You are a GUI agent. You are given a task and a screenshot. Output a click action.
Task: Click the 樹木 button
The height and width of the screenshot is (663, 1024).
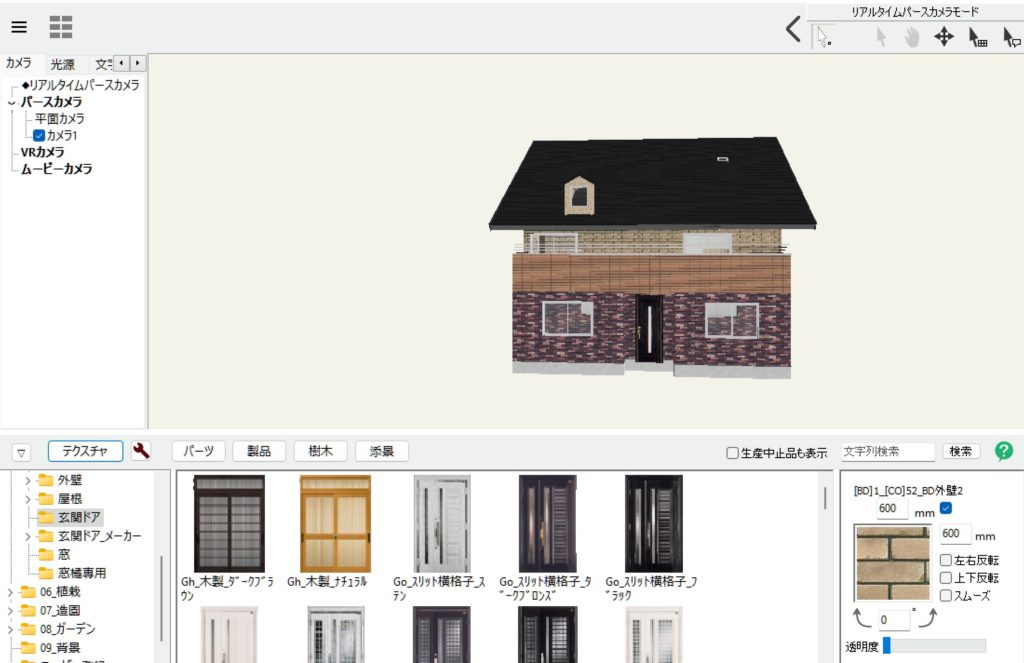(320, 451)
